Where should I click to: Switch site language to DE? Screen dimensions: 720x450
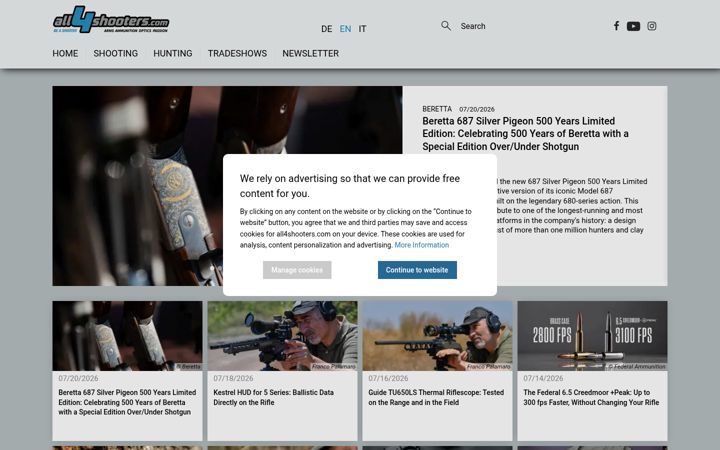[326, 29]
